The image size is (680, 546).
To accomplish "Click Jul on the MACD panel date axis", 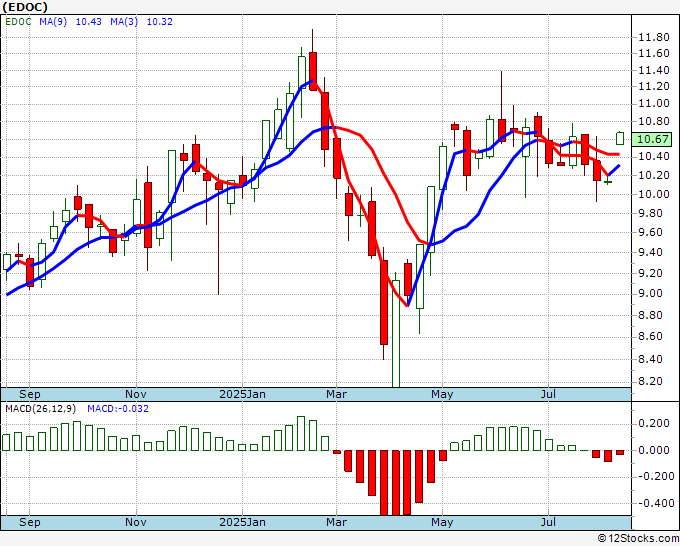I will pos(549,522).
